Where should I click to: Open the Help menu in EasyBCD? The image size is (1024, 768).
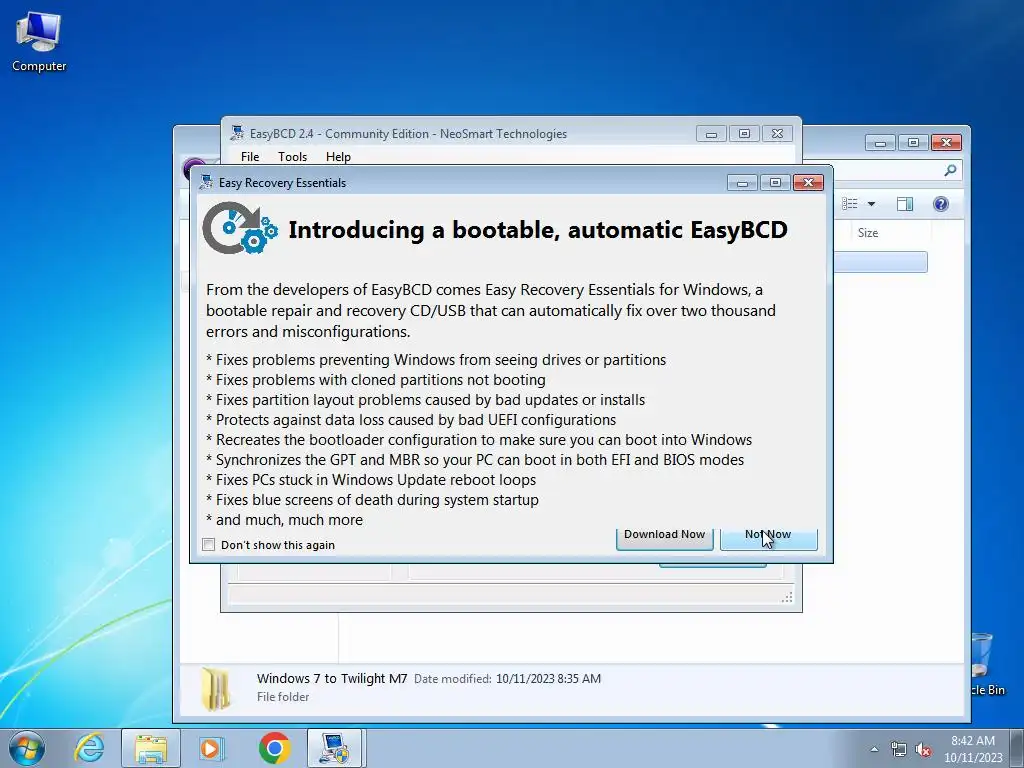pyautogui.click(x=338, y=157)
